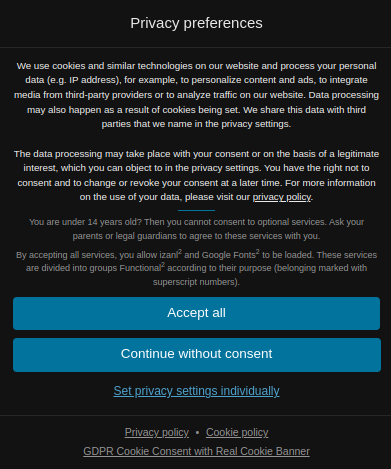Click the superscript 2 after Functional
This screenshot has height=469, width=391.
click(163, 265)
